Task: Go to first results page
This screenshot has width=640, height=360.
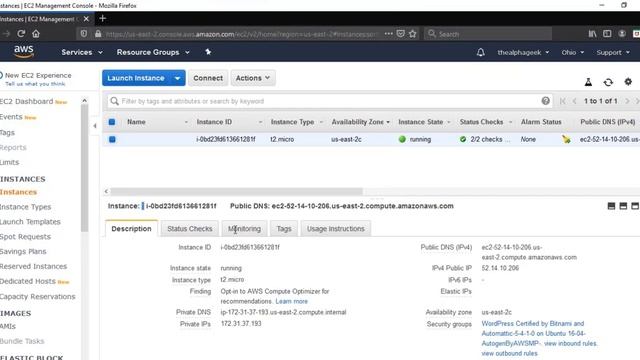Action: [x=562, y=101]
